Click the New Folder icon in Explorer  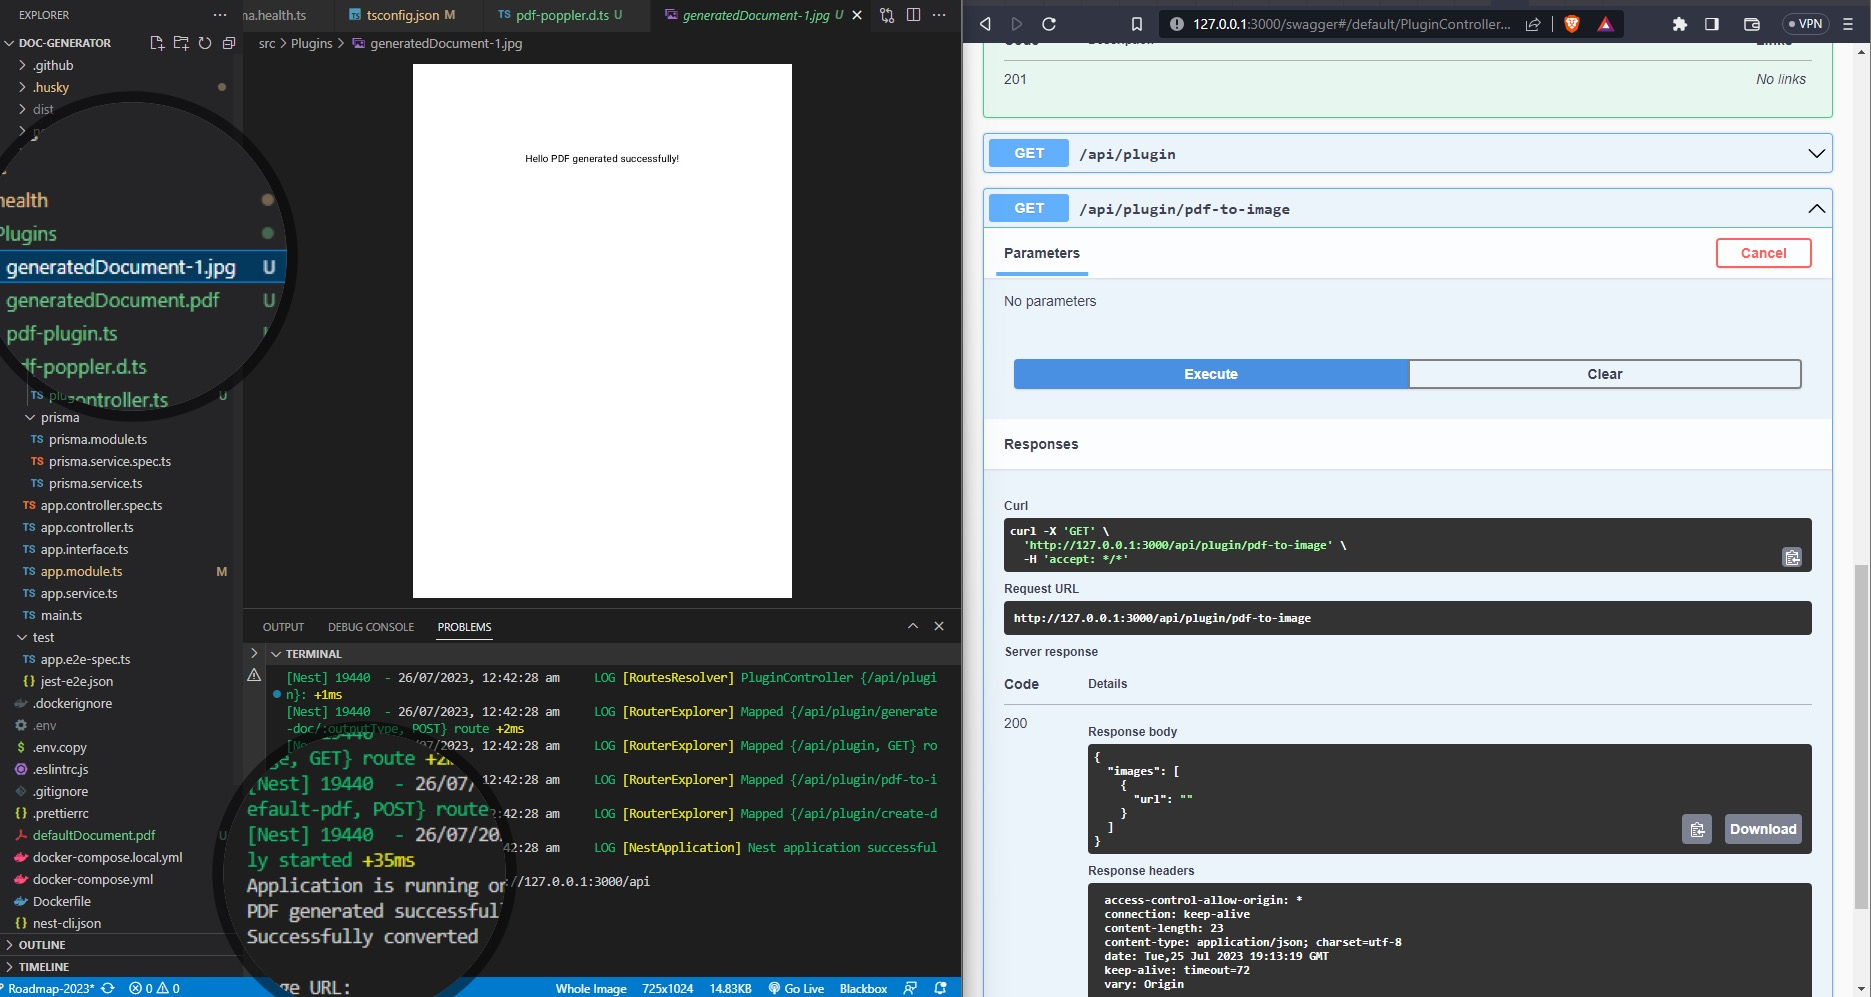(181, 43)
